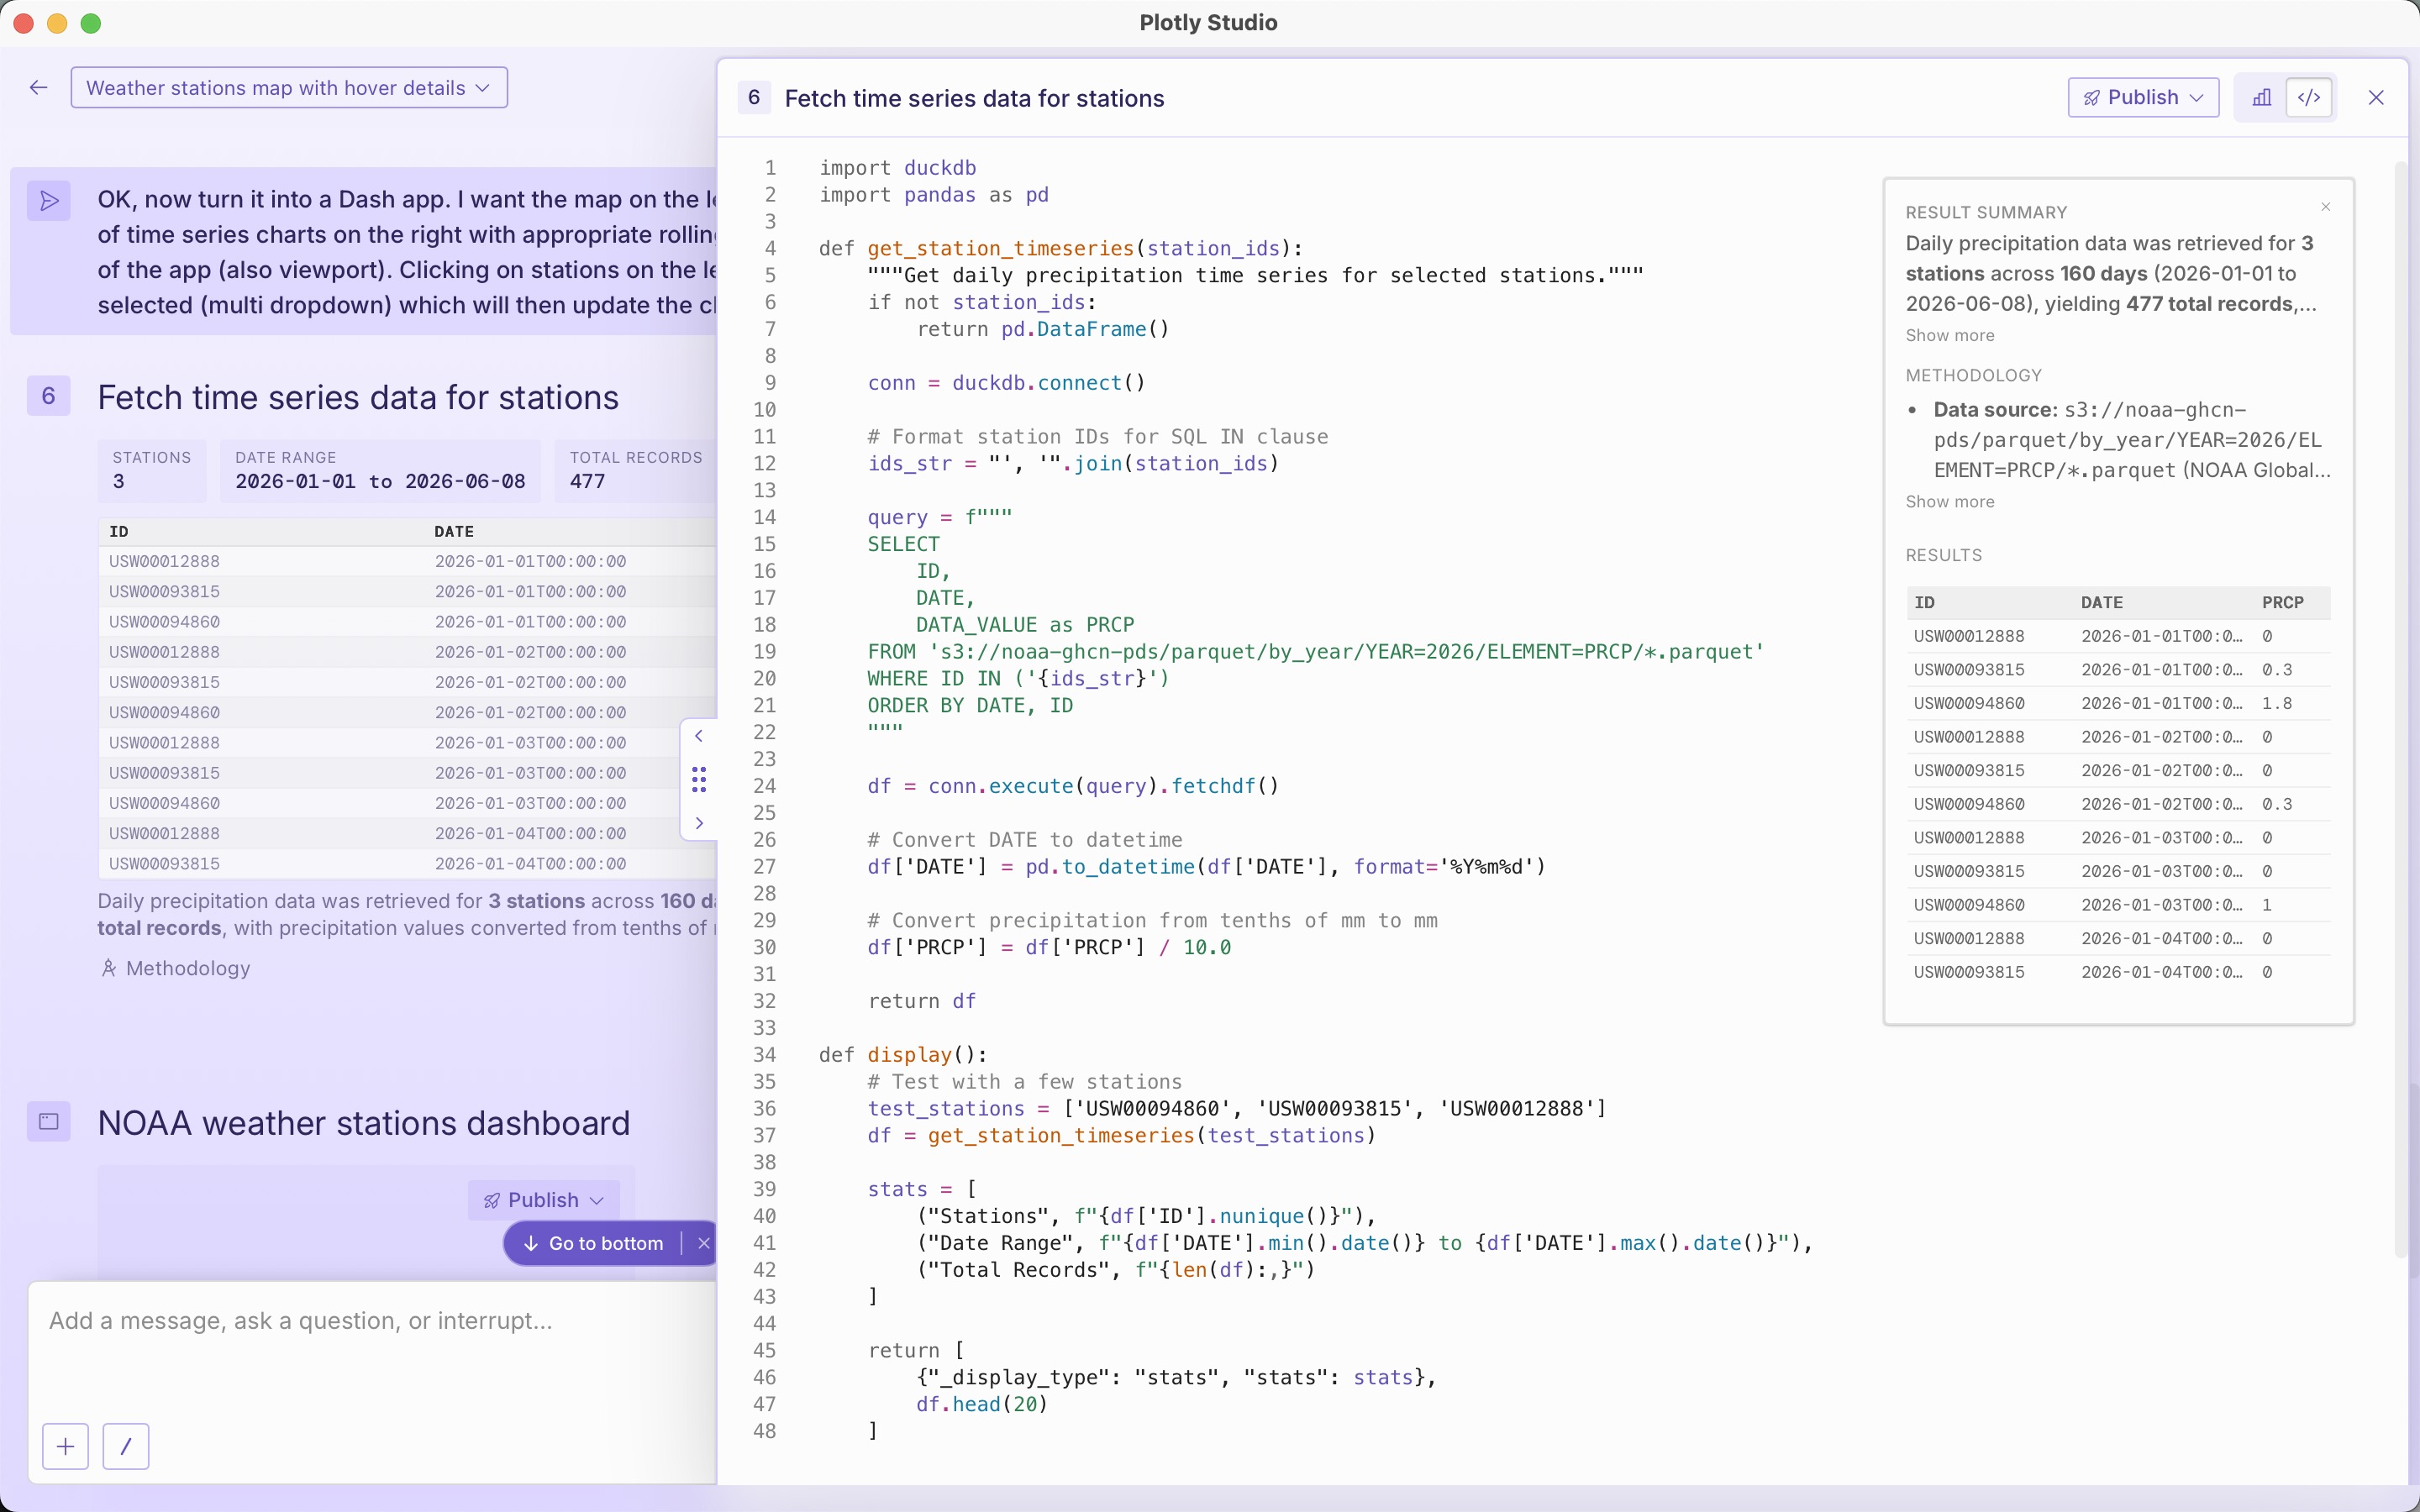2420x1512 pixels.
Task: Click the 'def display():' line in code
Action: 903,1054
